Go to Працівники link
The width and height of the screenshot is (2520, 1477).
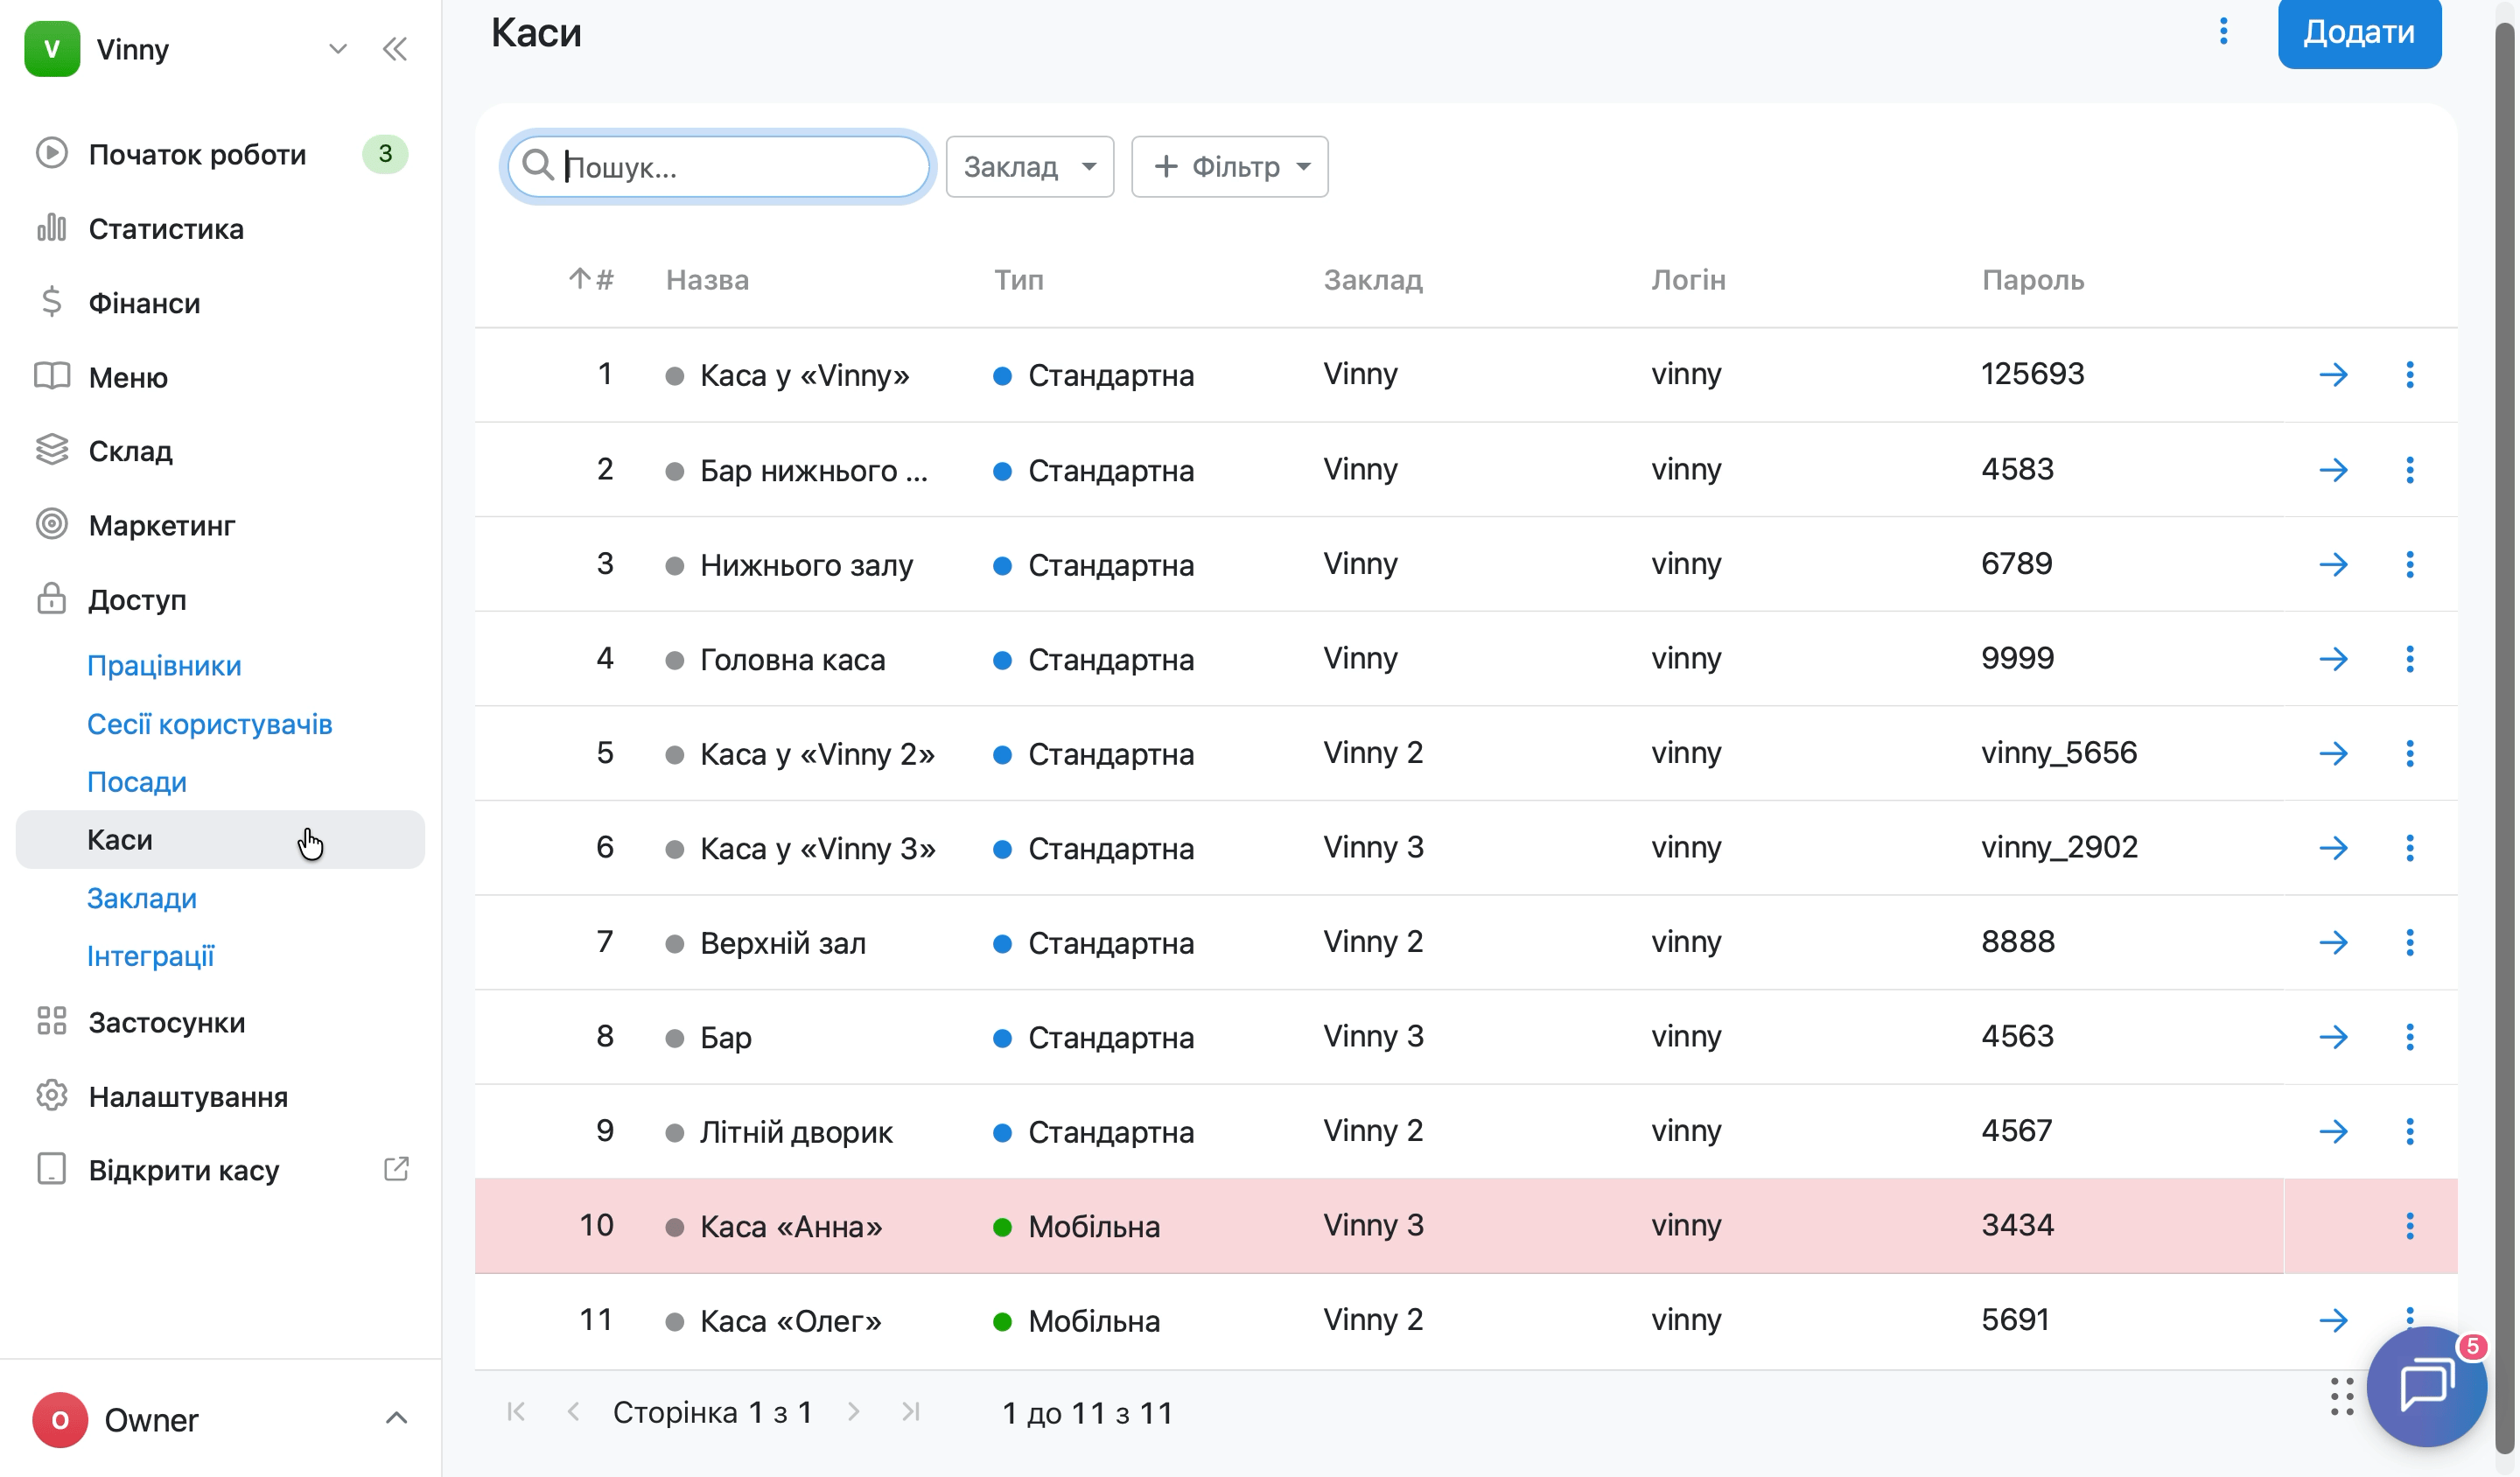pyautogui.click(x=164, y=665)
